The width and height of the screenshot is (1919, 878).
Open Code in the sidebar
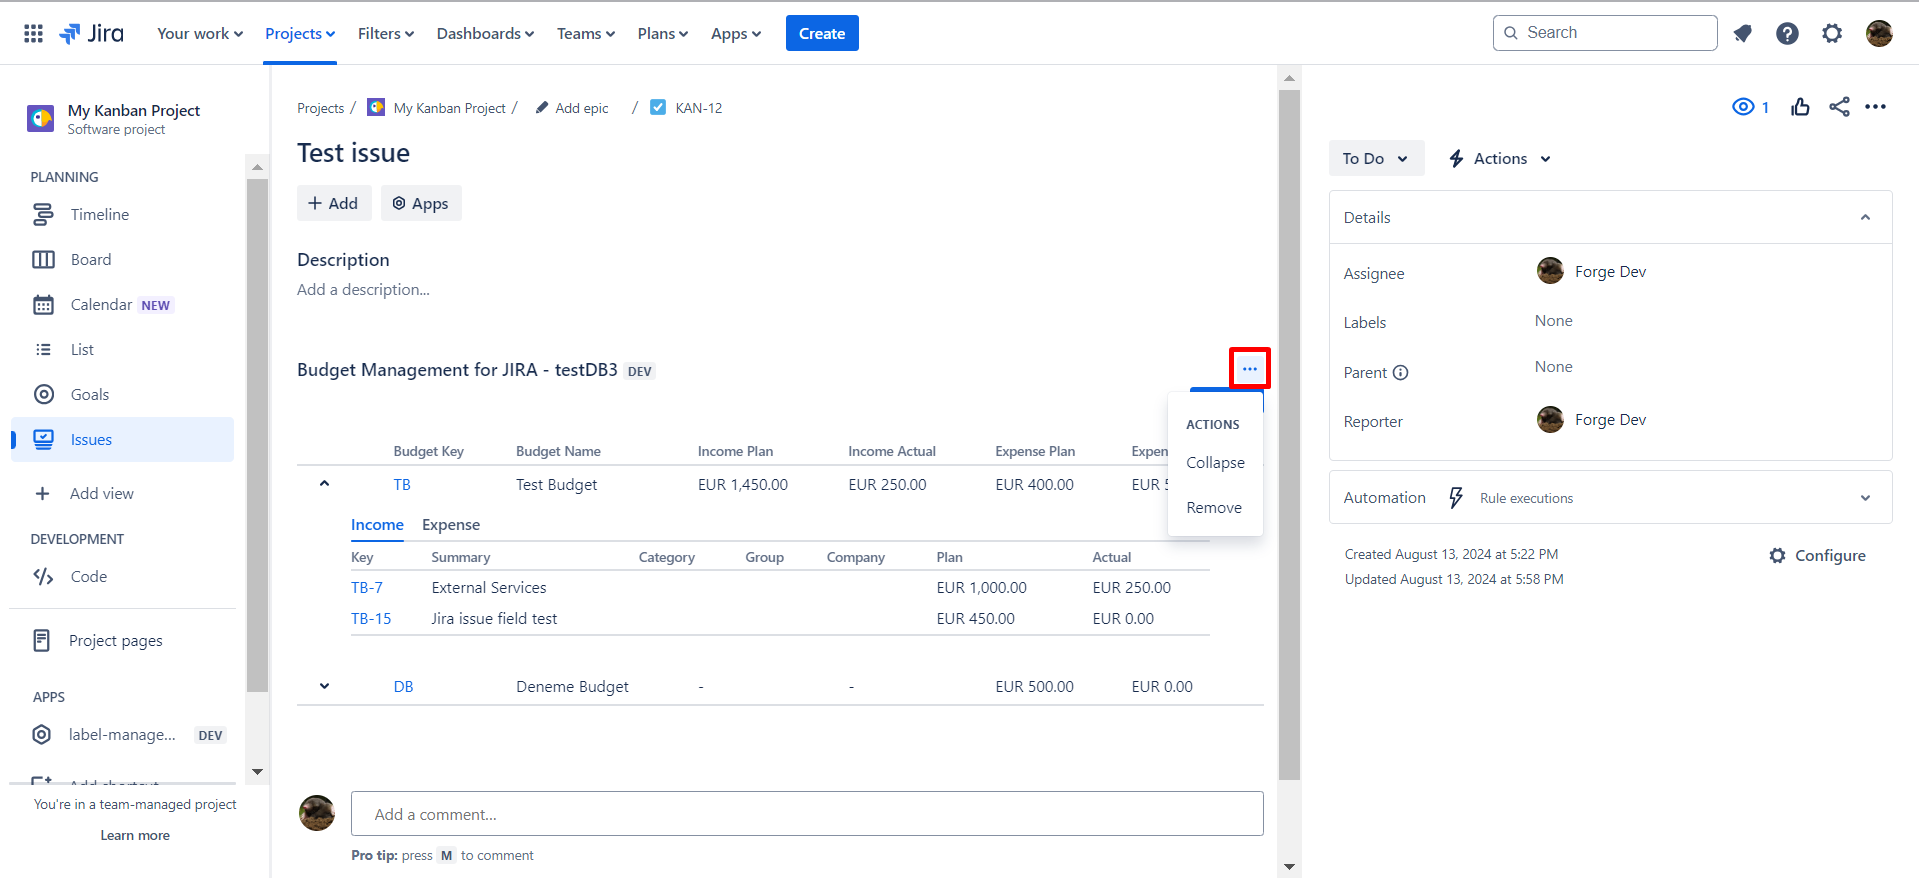[122, 576]
